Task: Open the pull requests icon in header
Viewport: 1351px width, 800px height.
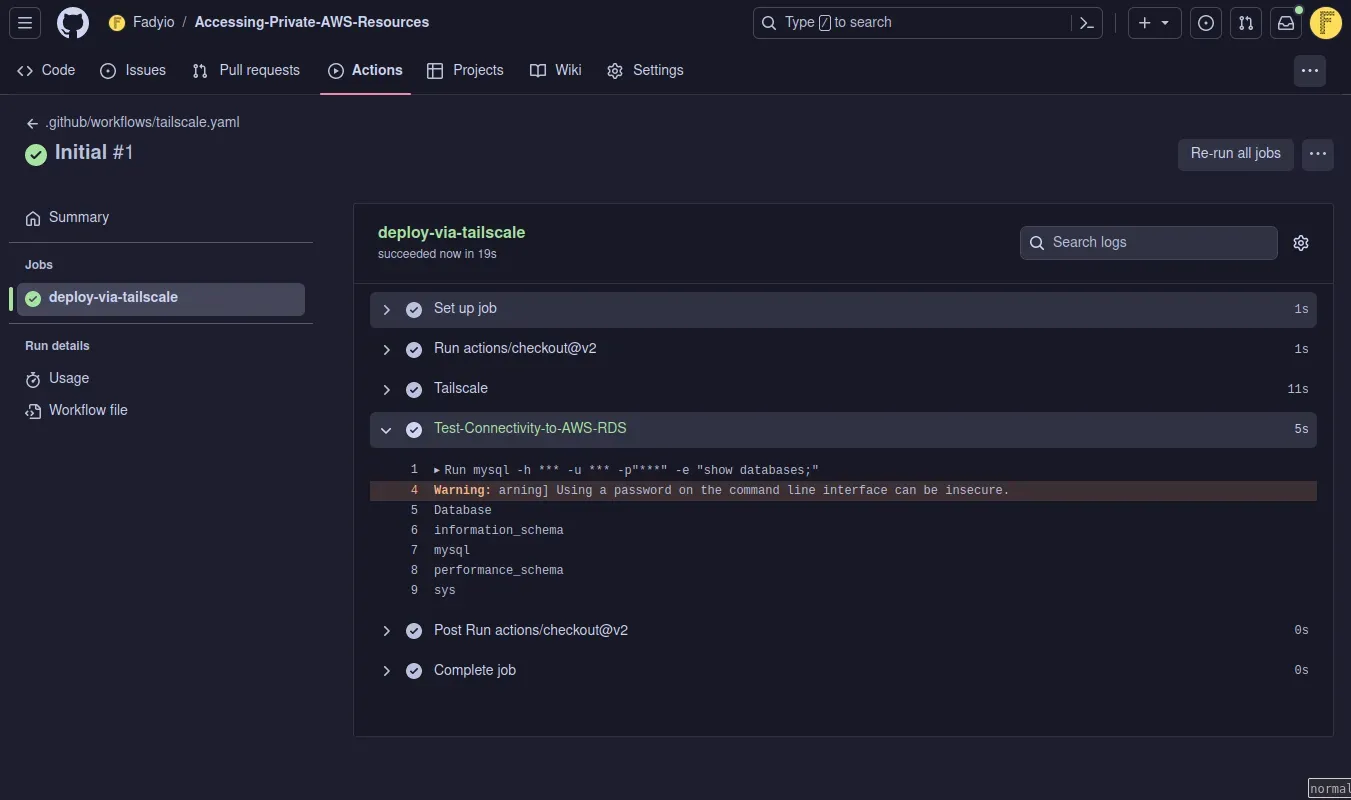Action: (x=1246, y=23)
